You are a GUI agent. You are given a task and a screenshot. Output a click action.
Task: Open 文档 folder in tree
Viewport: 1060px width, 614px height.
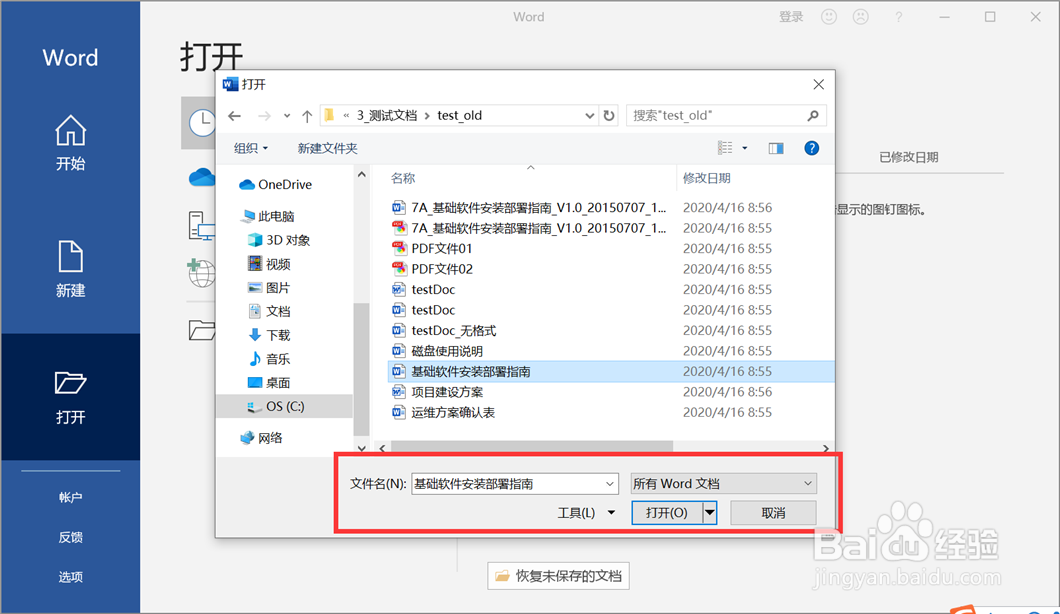pos(269,311)
